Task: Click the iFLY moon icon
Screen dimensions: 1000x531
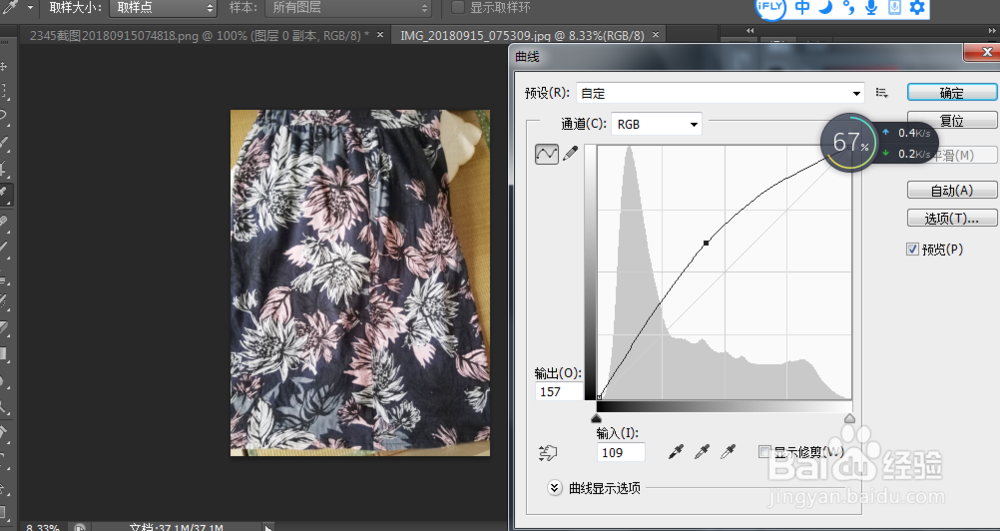Action: coord(826,7)
